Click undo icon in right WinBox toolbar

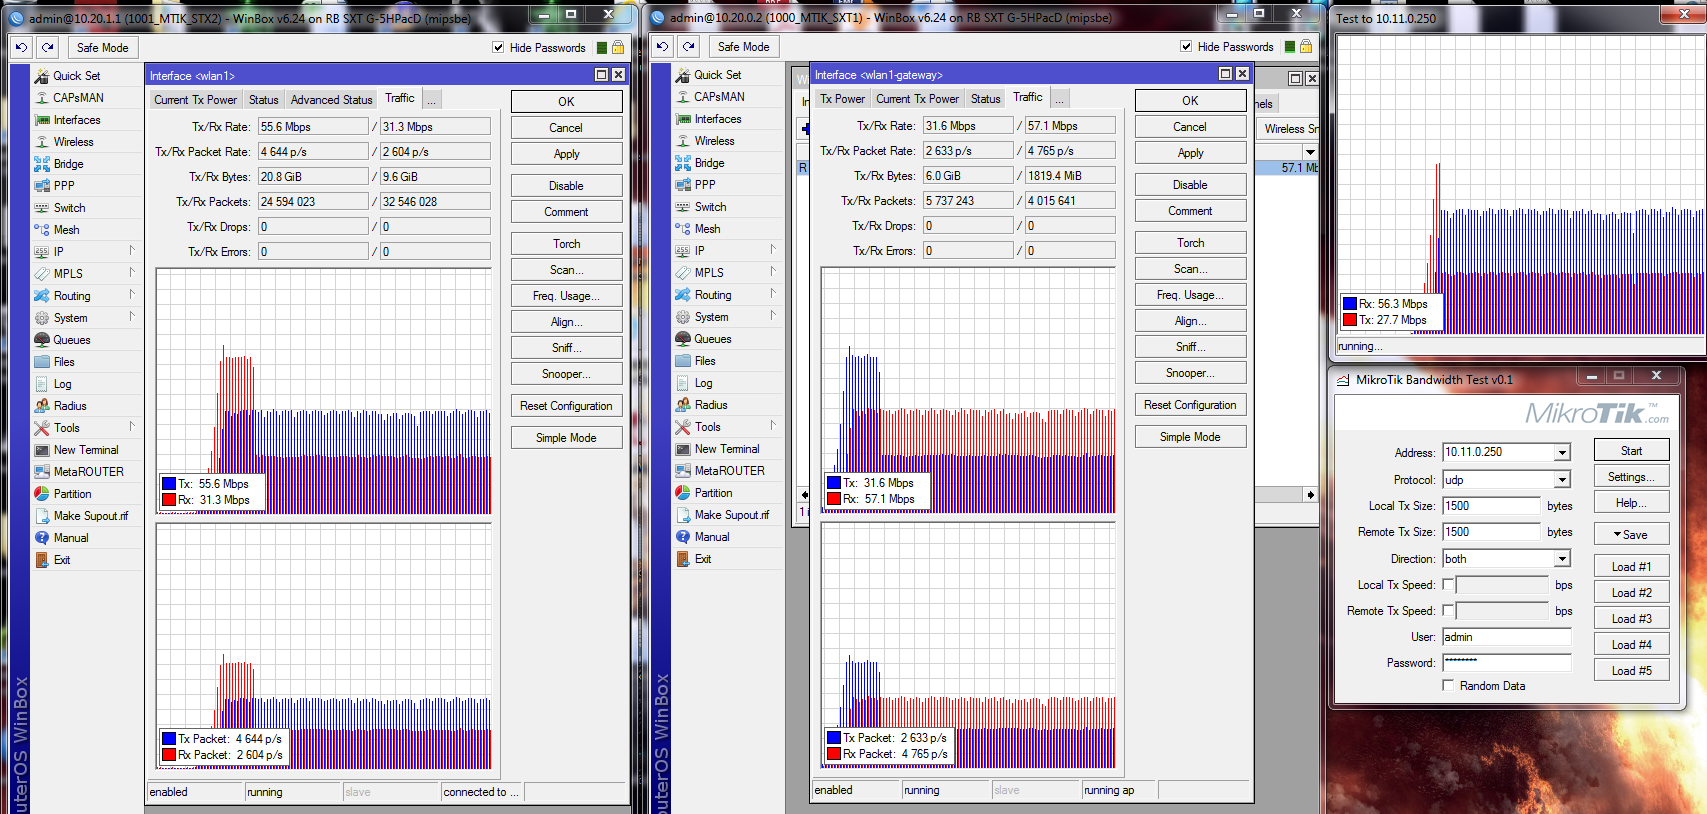point(663,46)
